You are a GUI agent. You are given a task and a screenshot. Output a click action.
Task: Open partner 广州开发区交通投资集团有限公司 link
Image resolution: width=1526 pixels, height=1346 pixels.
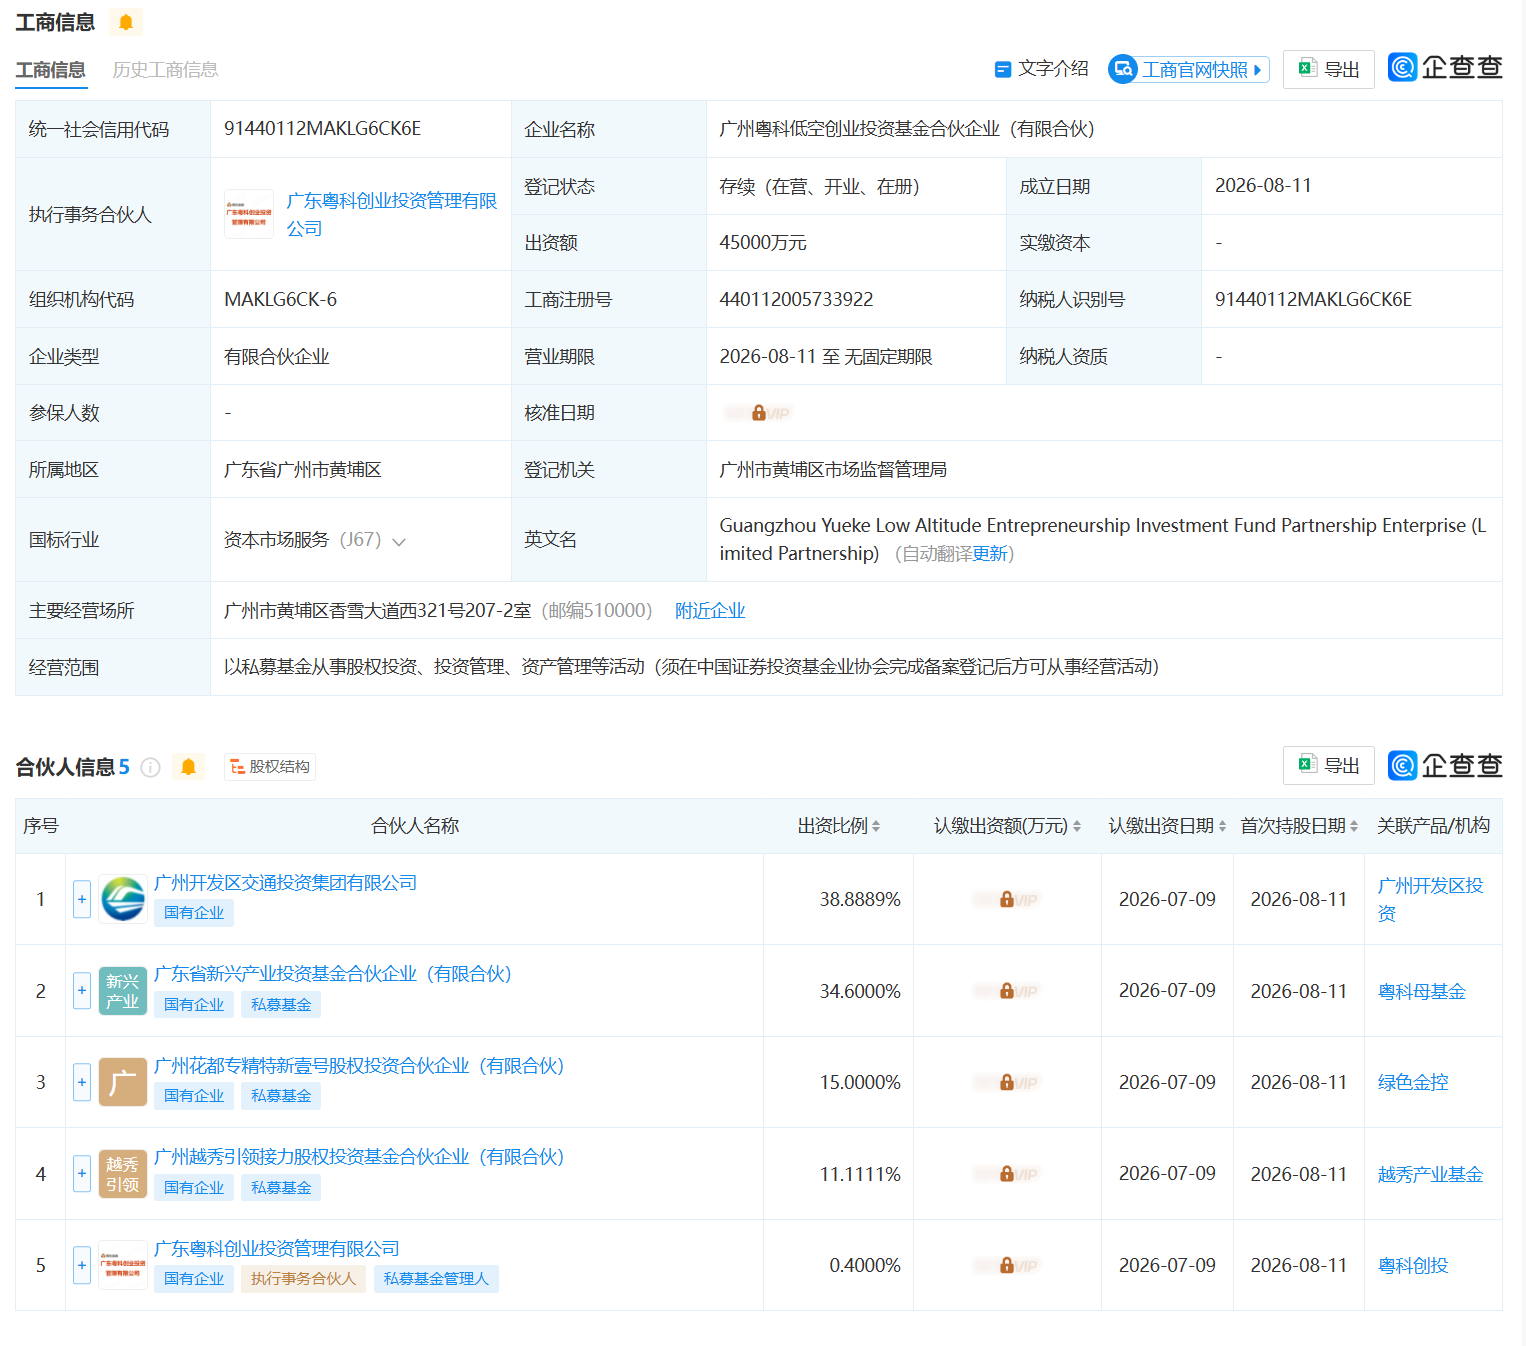286,883
